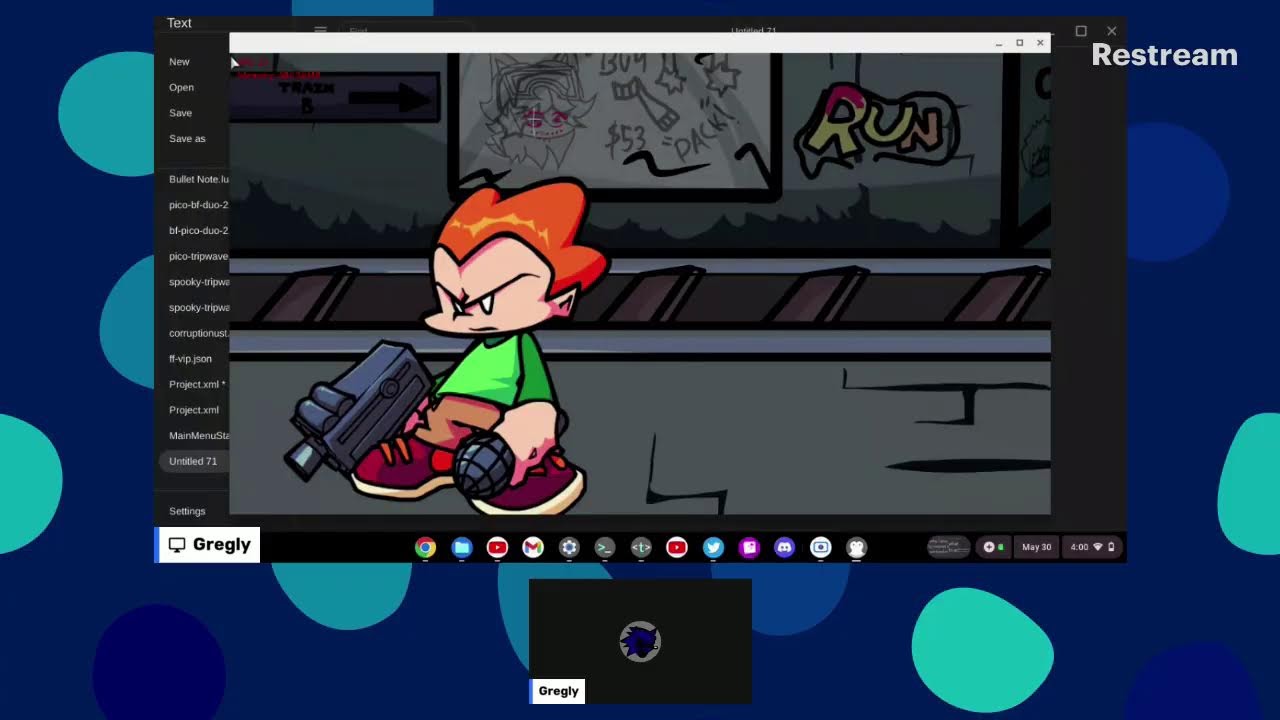Click the Gregly avatar thumbnail

tap(640, 642)
